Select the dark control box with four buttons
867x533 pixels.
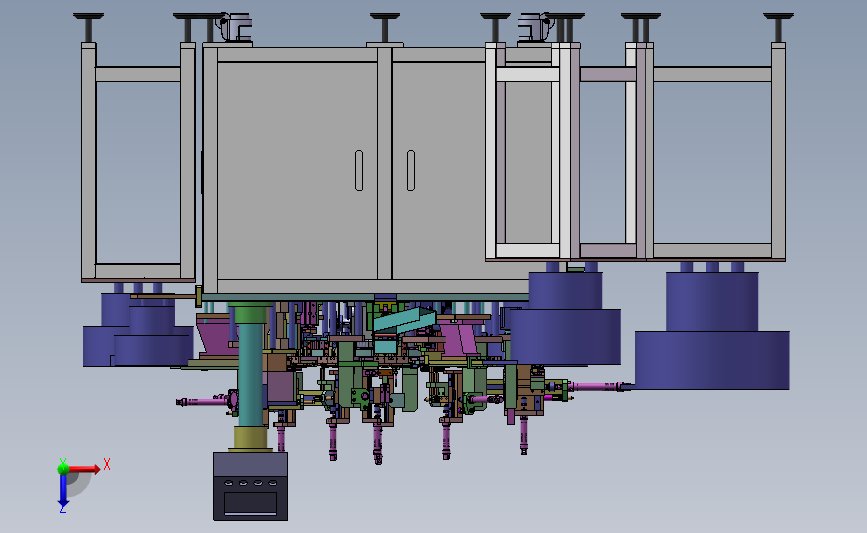click(250, 486)
